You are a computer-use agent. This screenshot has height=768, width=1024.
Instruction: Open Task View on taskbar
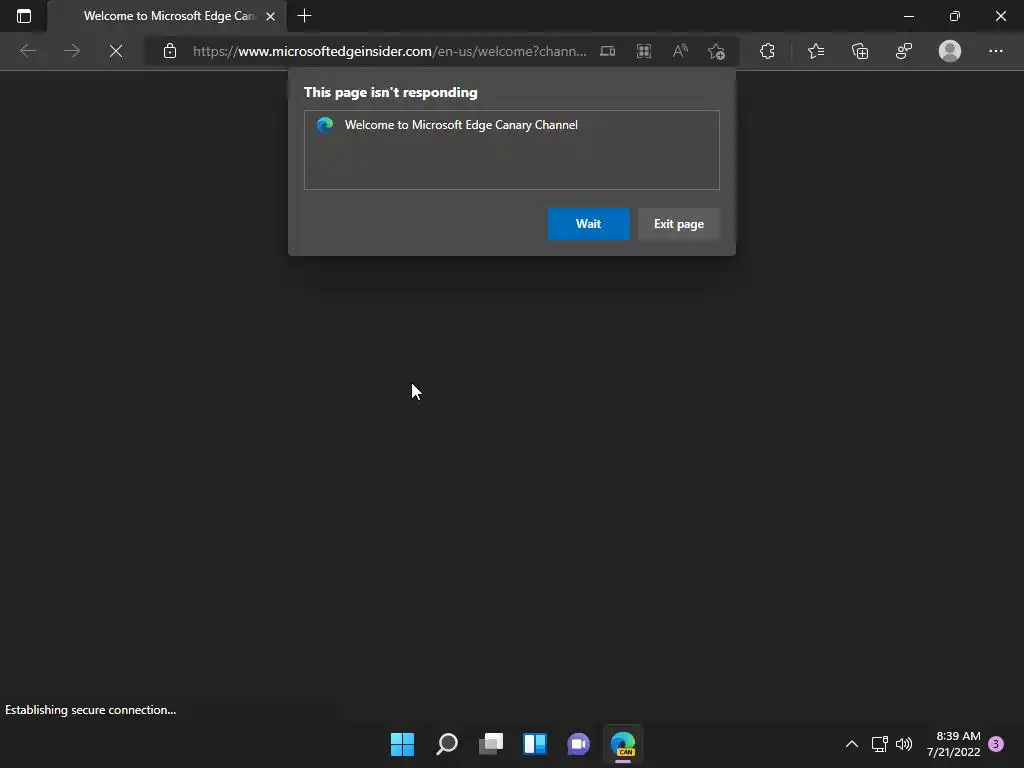[x=491, y=744]
